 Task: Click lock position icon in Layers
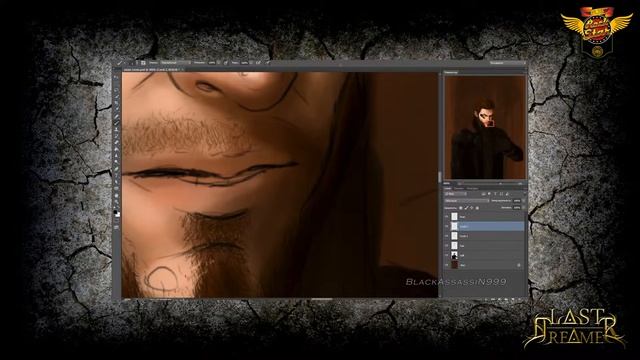point(472,208)
